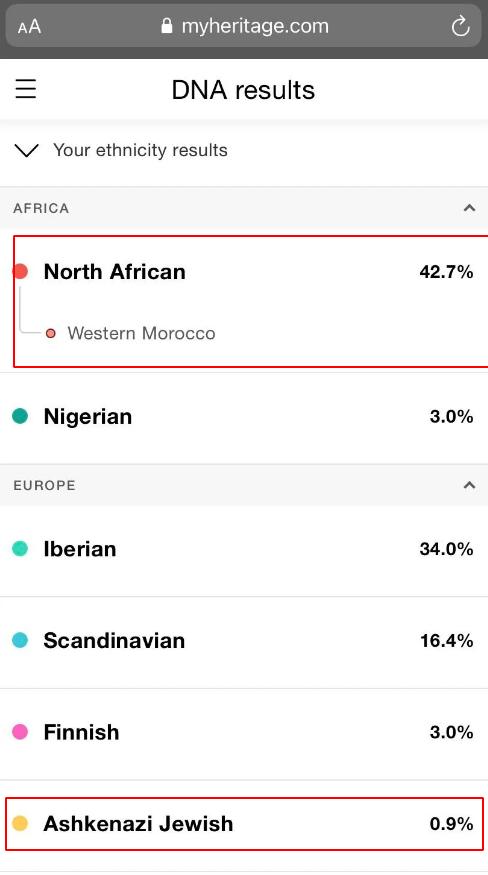Tap the Scandinavian 16.4% percentage
The image size is (488, 875).
pos(447,640)
